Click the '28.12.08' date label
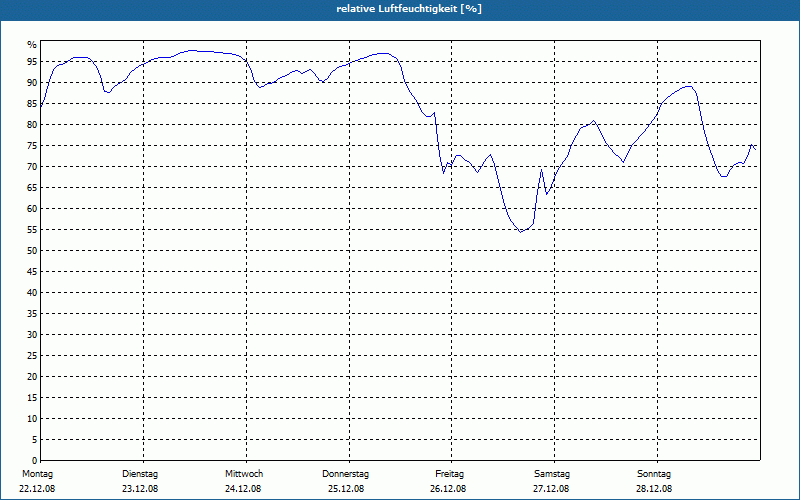This screenshot has height=500, width=800. coord(654,489)
